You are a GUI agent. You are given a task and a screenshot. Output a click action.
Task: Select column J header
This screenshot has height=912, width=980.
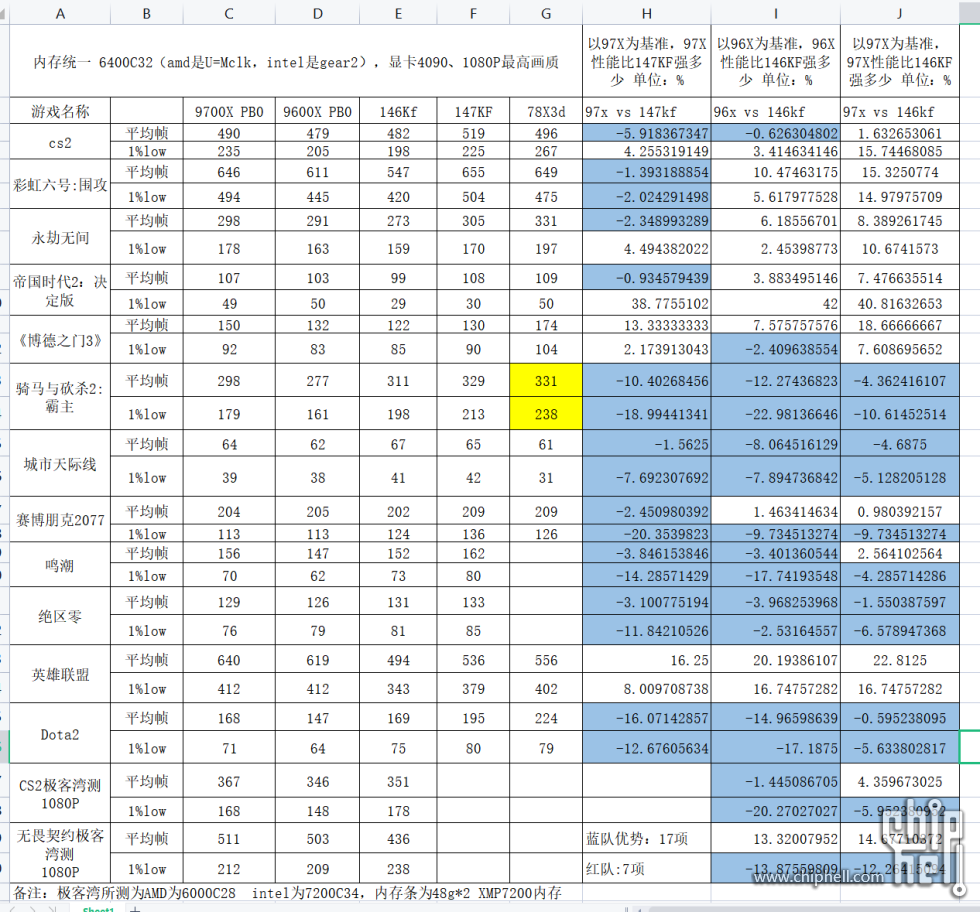[x=899, y=13]
